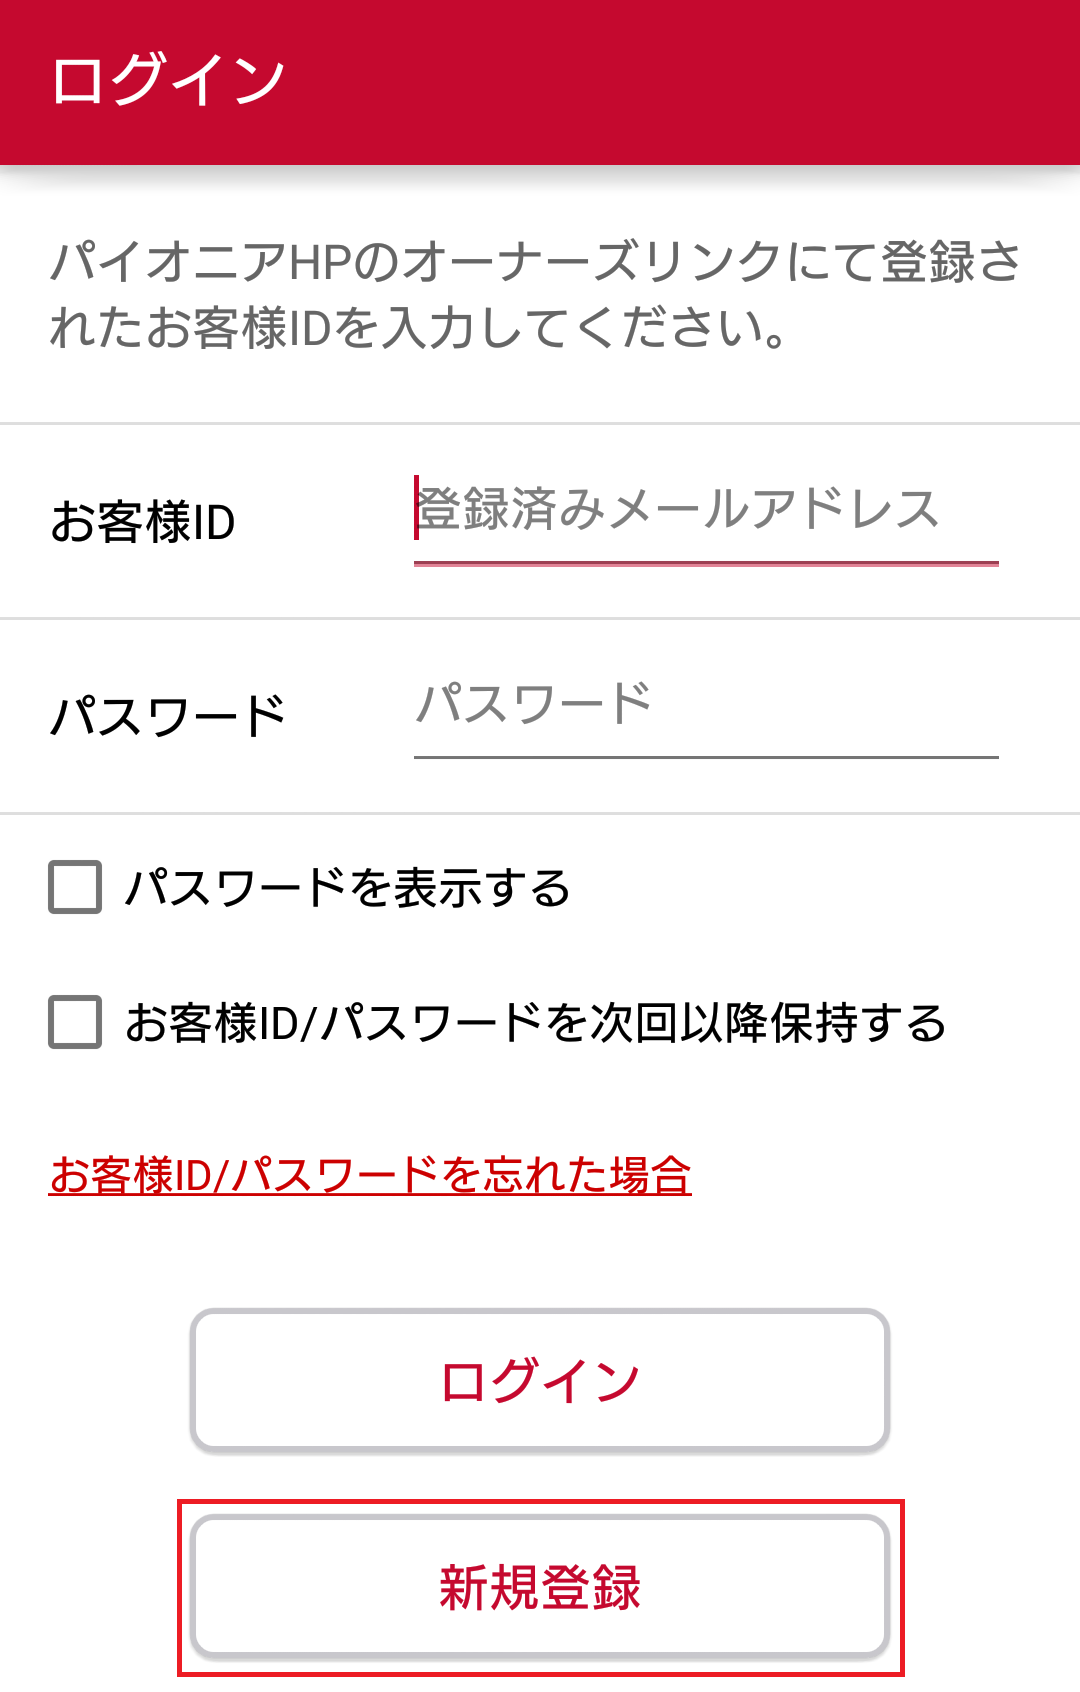Image resolution: width=1080 pixels, height=1692 pixels.
Task: Click the パスワード field label
Action: [168, 716]
